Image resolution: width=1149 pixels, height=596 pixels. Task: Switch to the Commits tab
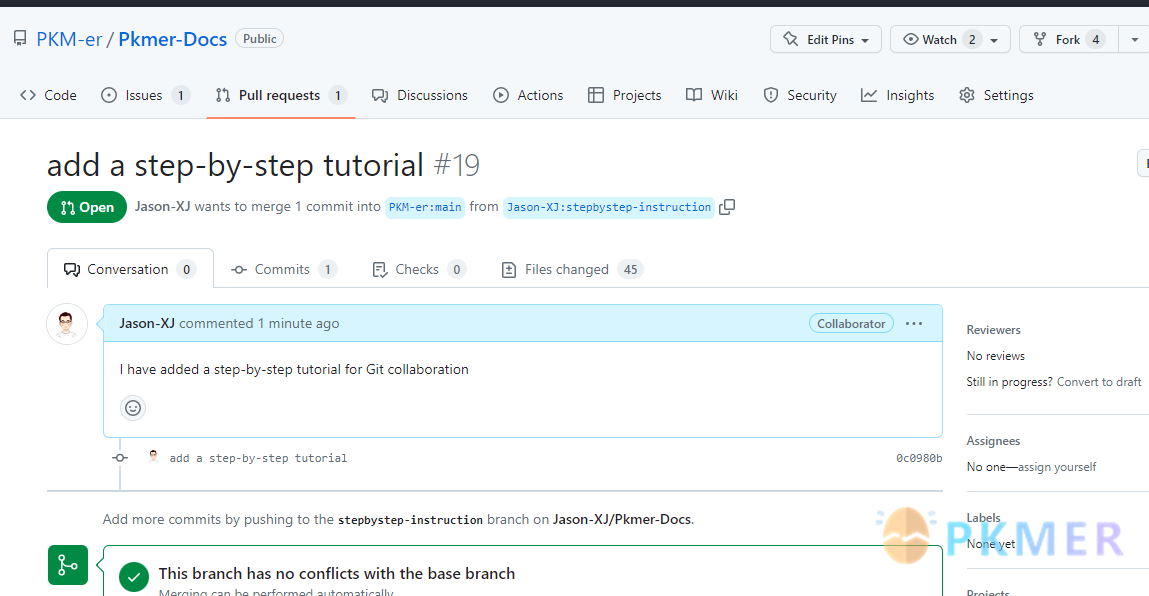coord(284,270)
